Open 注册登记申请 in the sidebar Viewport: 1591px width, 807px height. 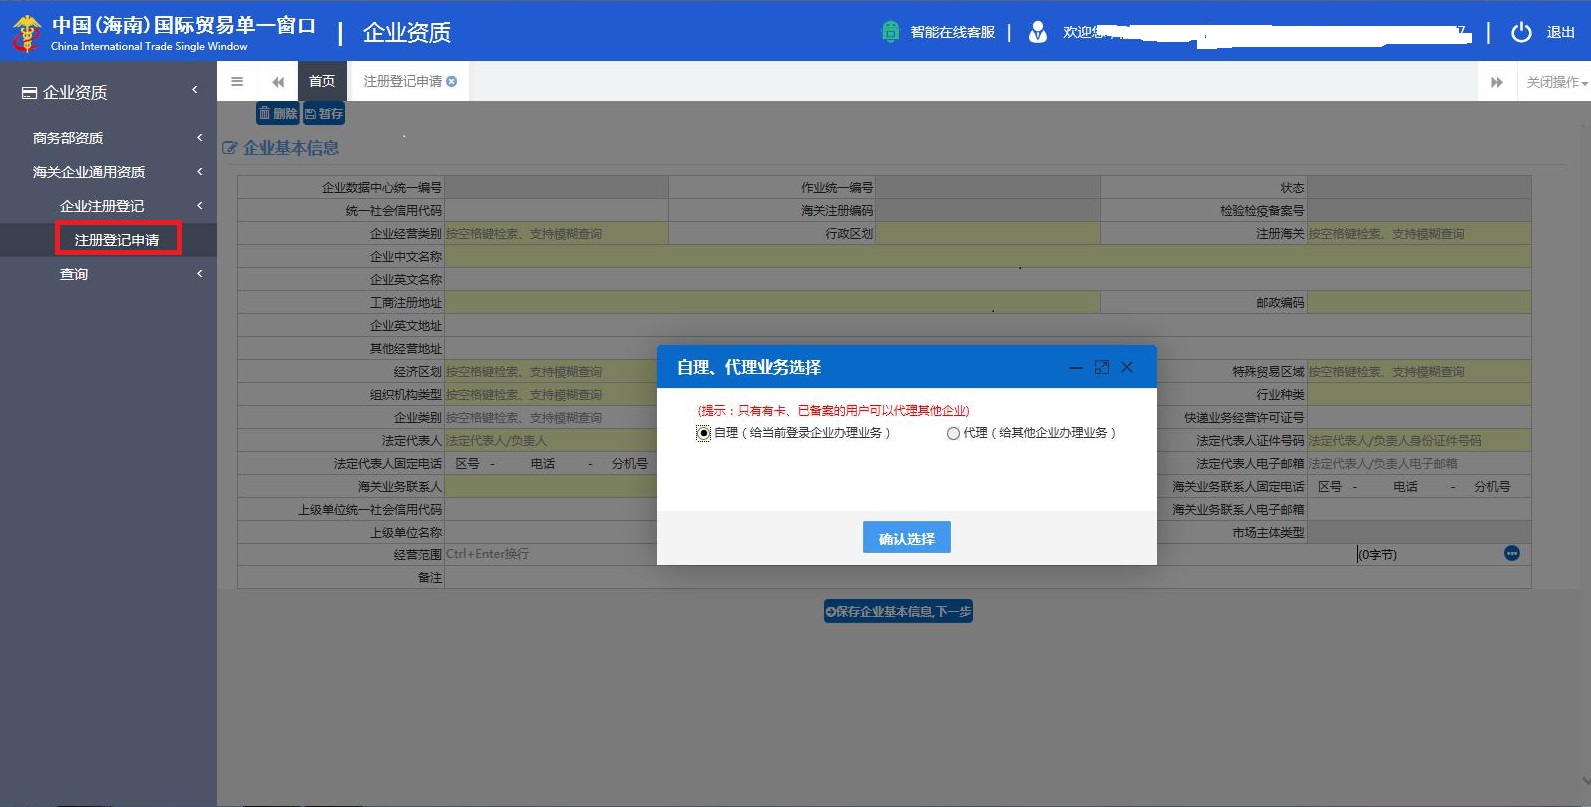[117, 240]
